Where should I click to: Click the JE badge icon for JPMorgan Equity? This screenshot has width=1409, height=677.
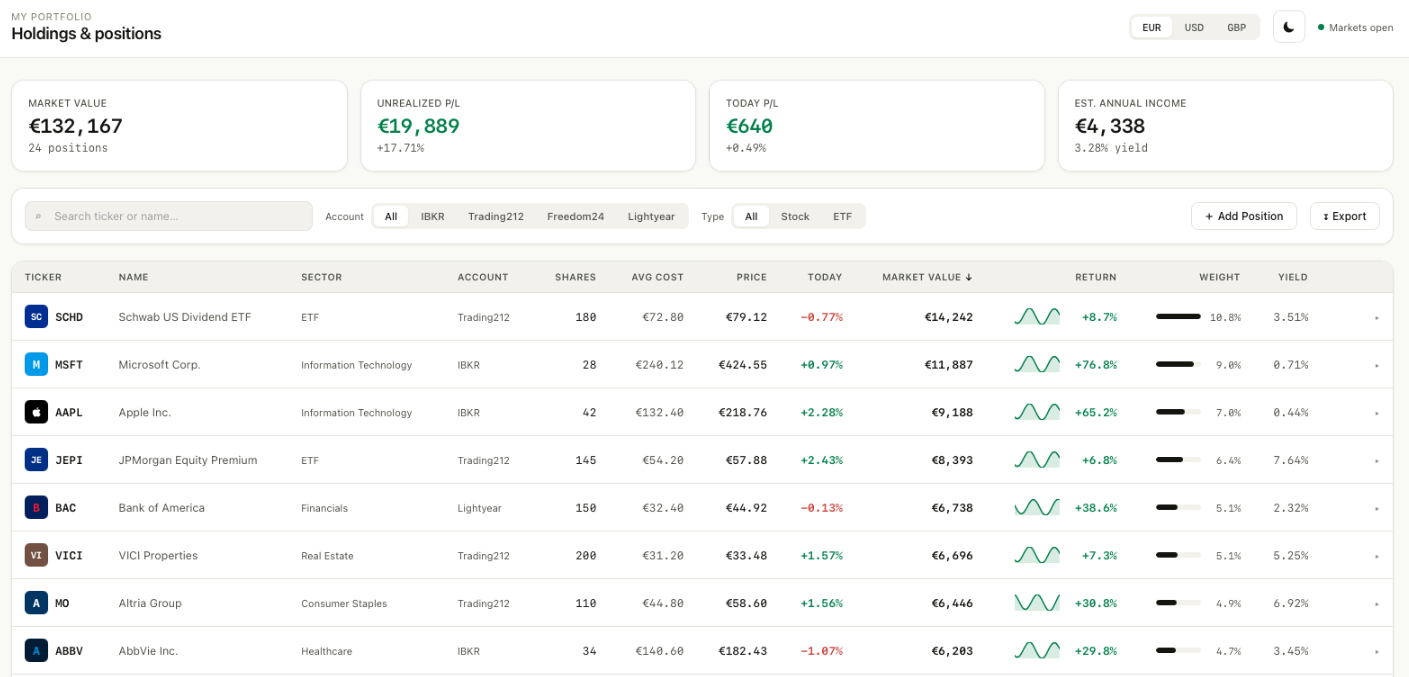click(34, 459)
